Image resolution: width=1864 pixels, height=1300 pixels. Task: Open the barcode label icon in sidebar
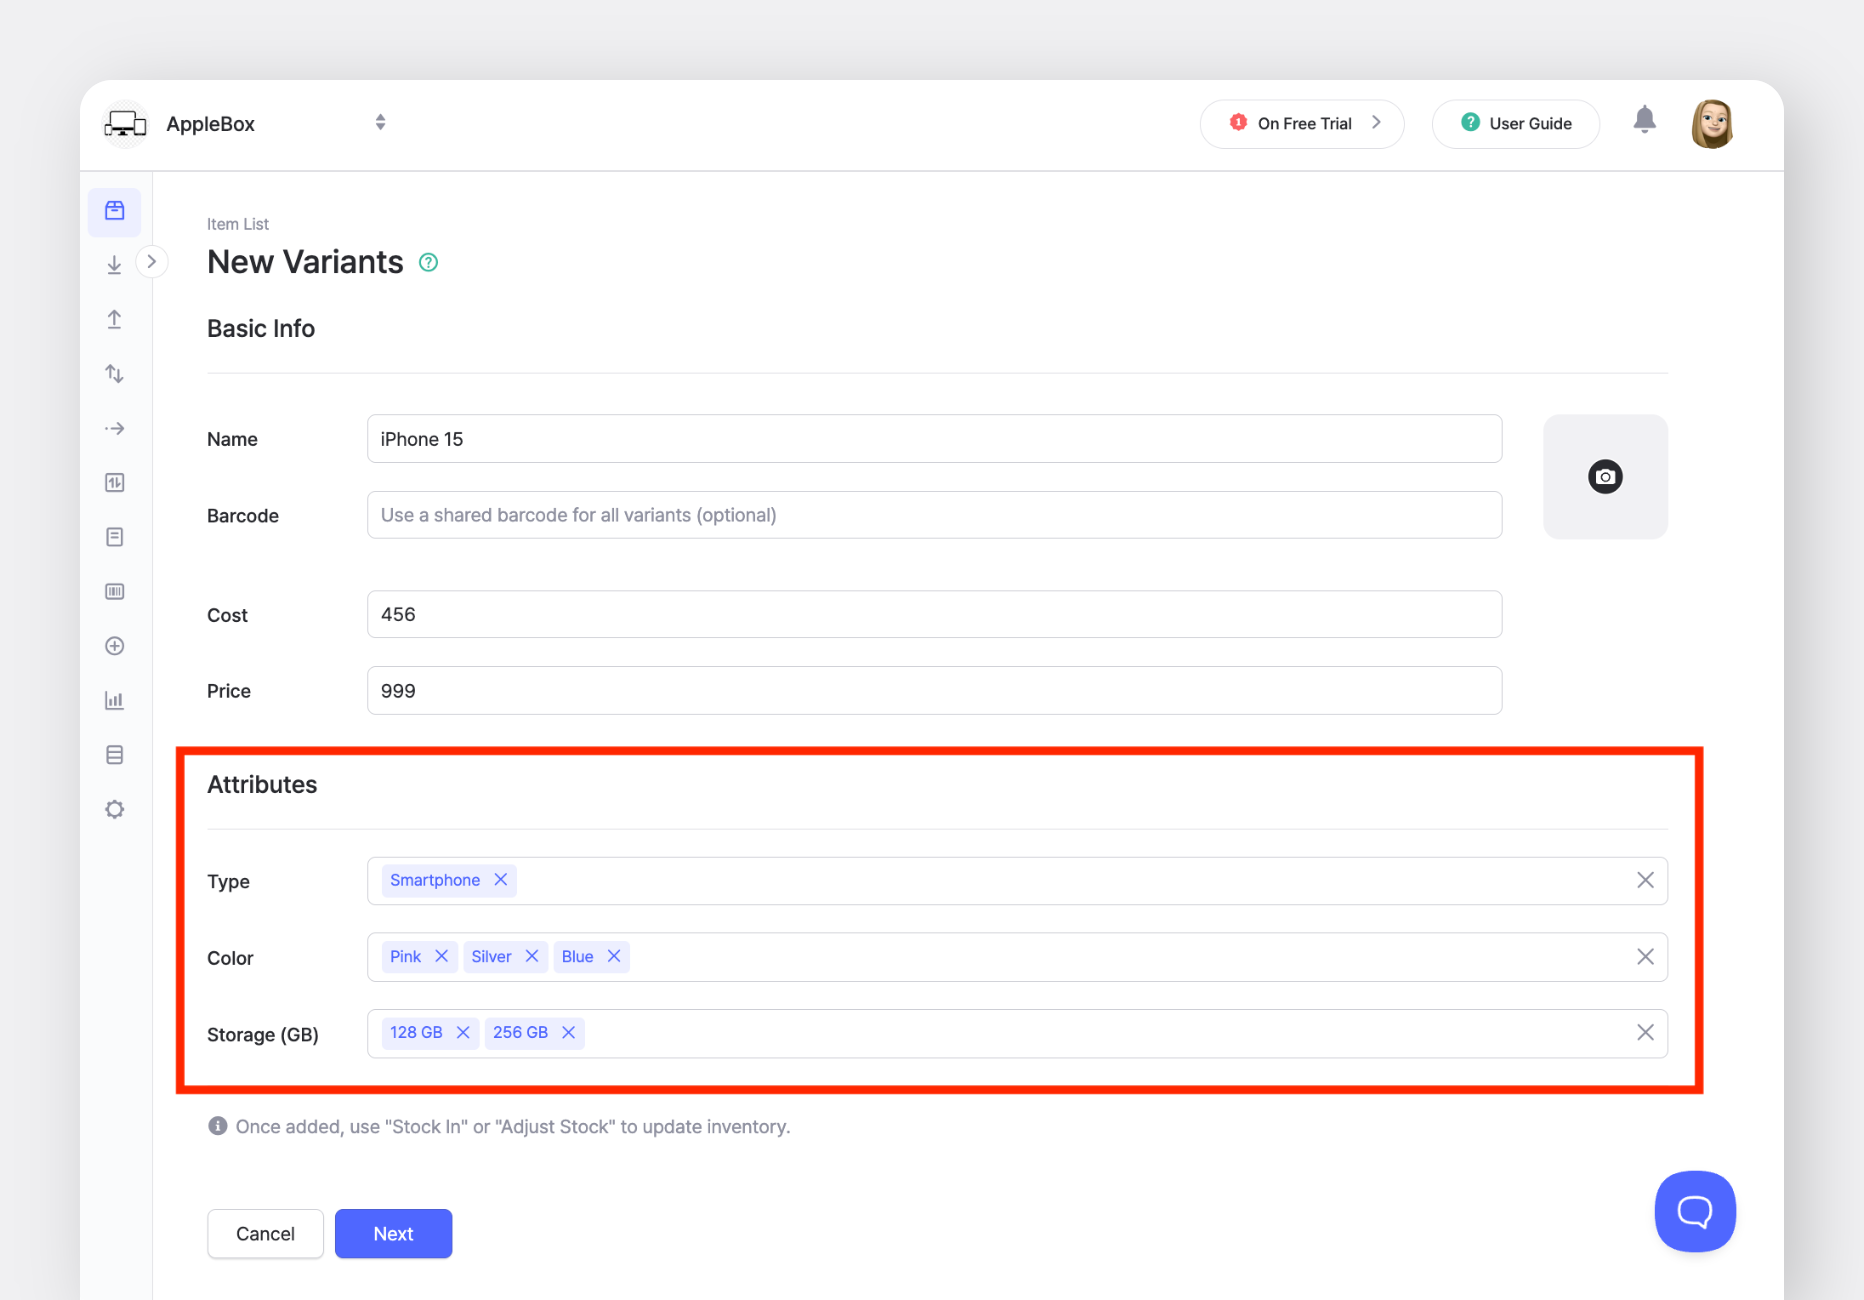click(114, 591)
